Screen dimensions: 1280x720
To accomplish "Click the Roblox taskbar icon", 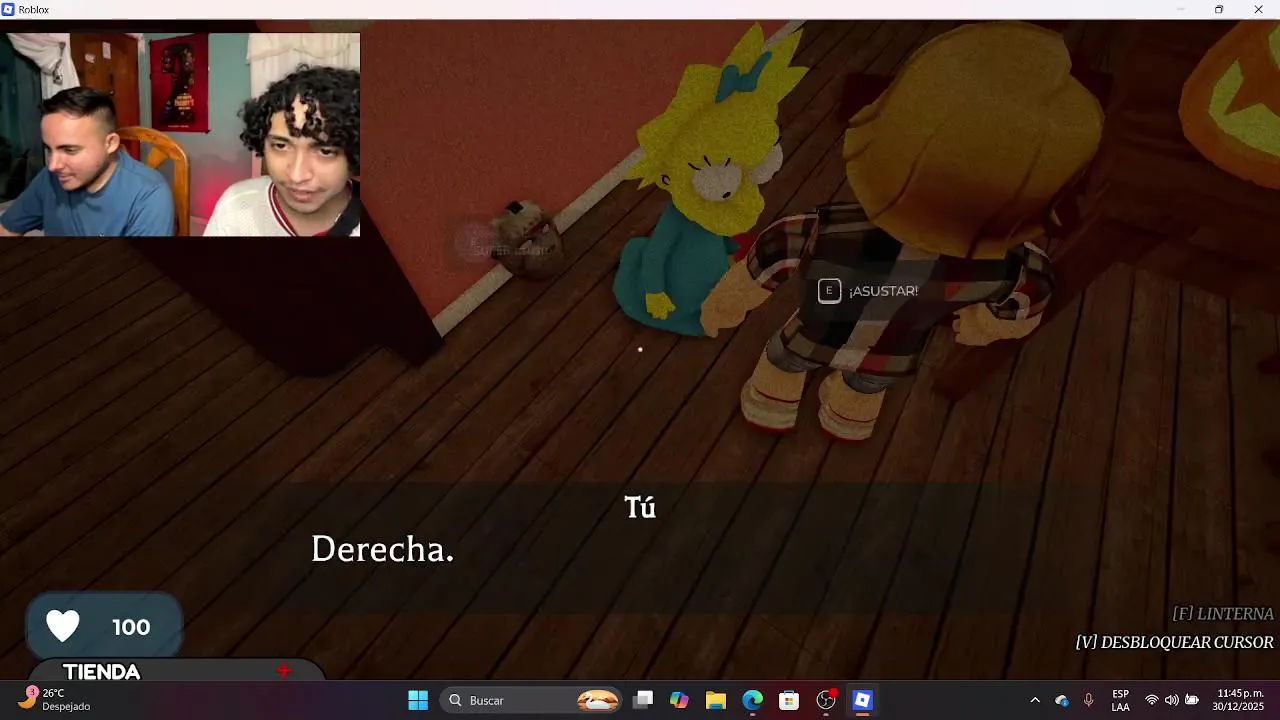I will [x=862, y=700].
